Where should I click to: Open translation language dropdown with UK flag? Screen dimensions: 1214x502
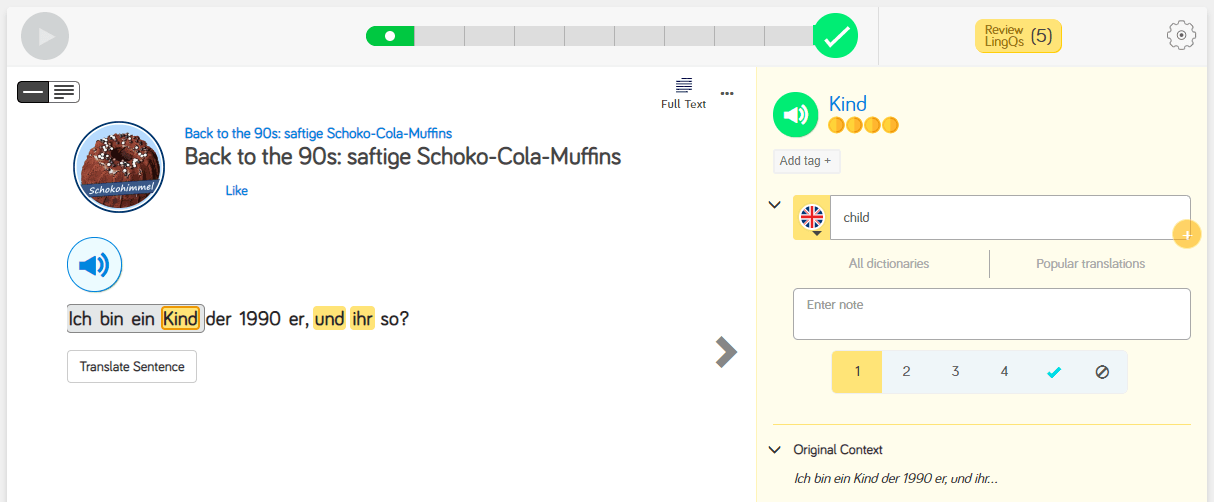[812, 218]
